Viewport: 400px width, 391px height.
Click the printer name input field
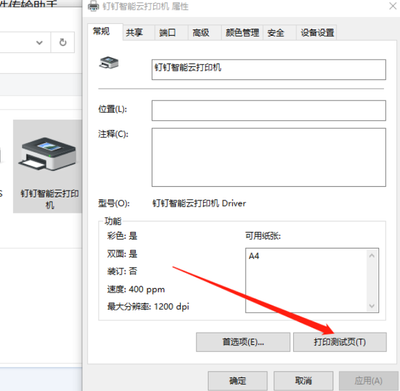tap(269, 69)
